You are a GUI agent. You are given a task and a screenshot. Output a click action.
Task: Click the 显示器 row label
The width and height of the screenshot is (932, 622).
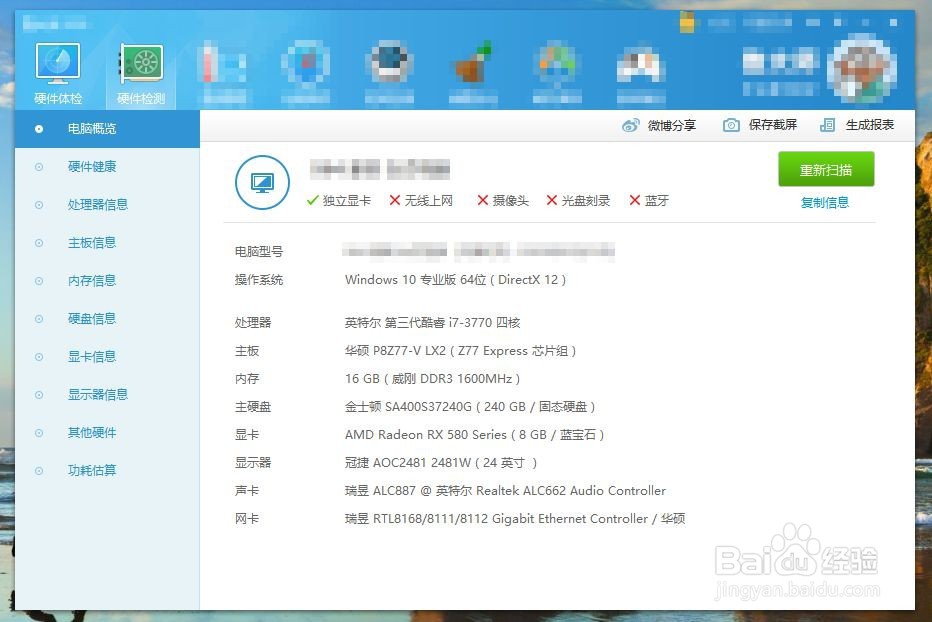[x=253, y=463]
